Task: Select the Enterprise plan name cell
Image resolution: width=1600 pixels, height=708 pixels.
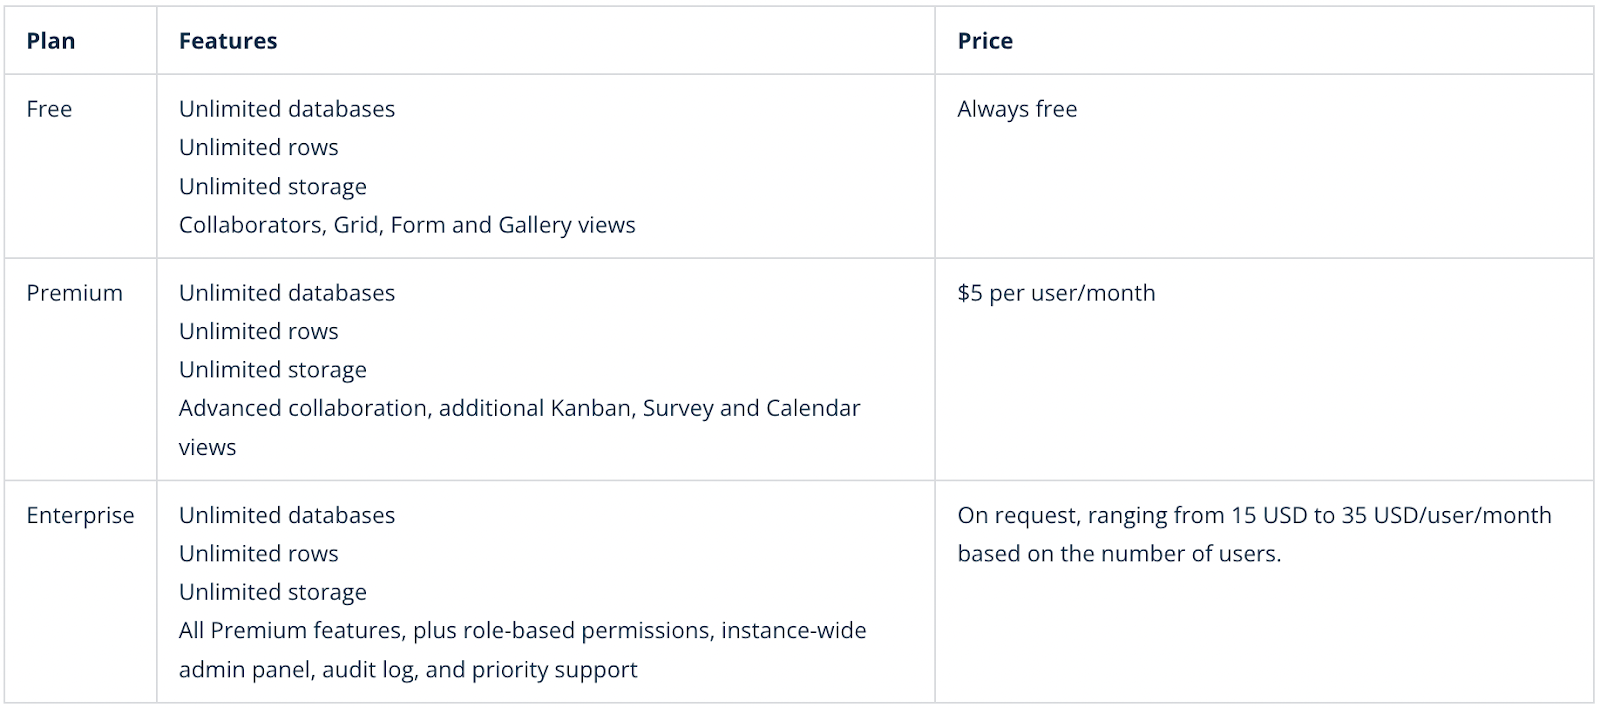Action: click(x=80, y=515)
